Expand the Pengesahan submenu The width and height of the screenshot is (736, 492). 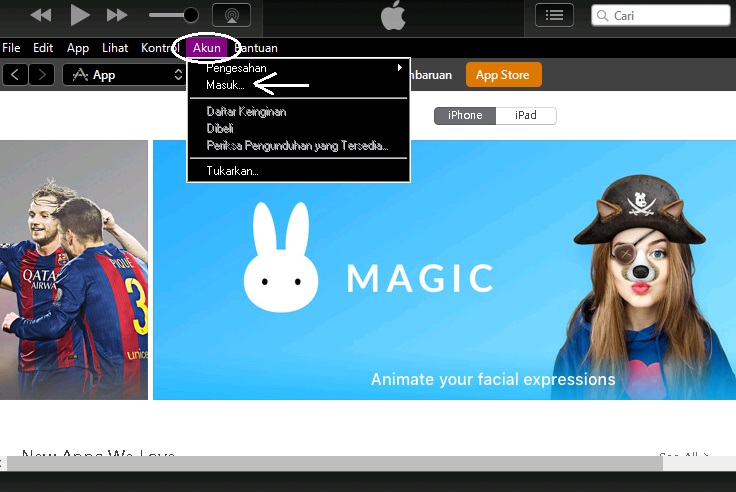point(299,68)
